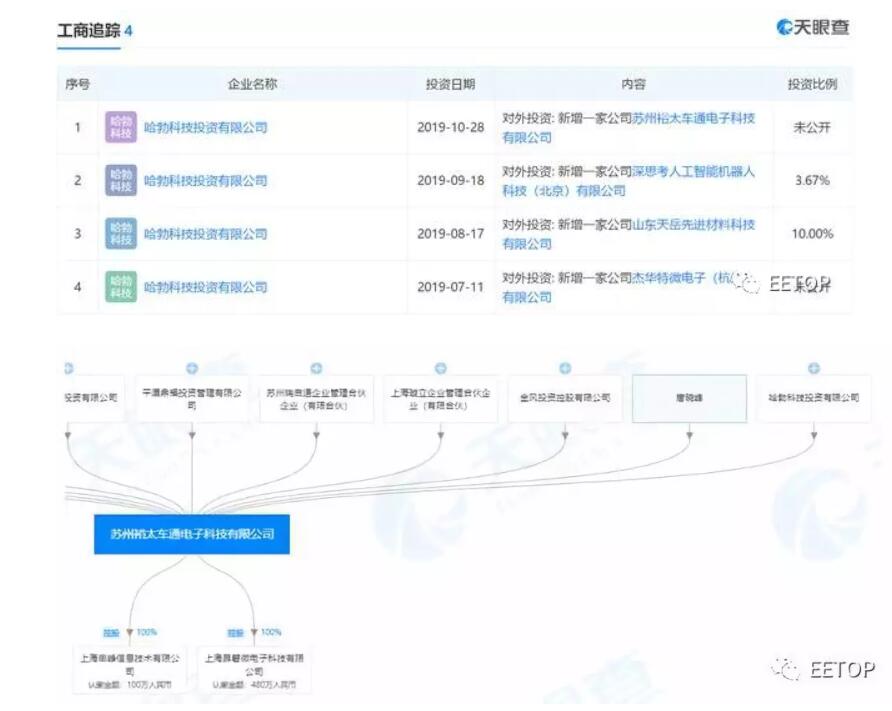Open the 深思考人工智能机器人科技 company link
Screen dimensions: 892x711
click(629, 181)
